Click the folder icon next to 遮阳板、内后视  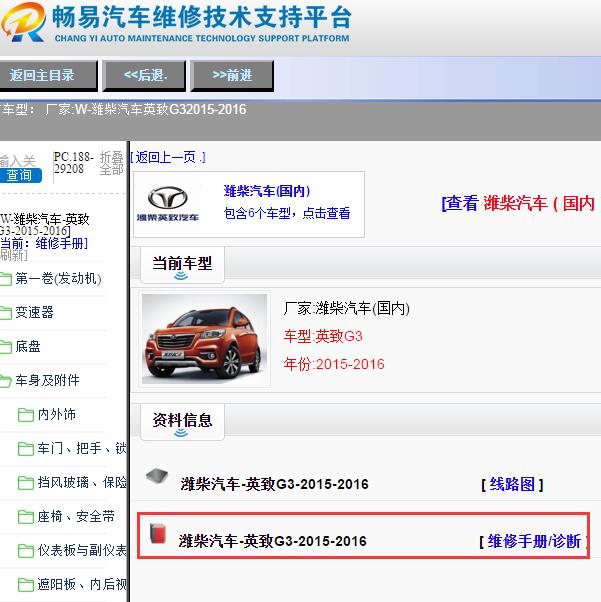coord(26,585)
